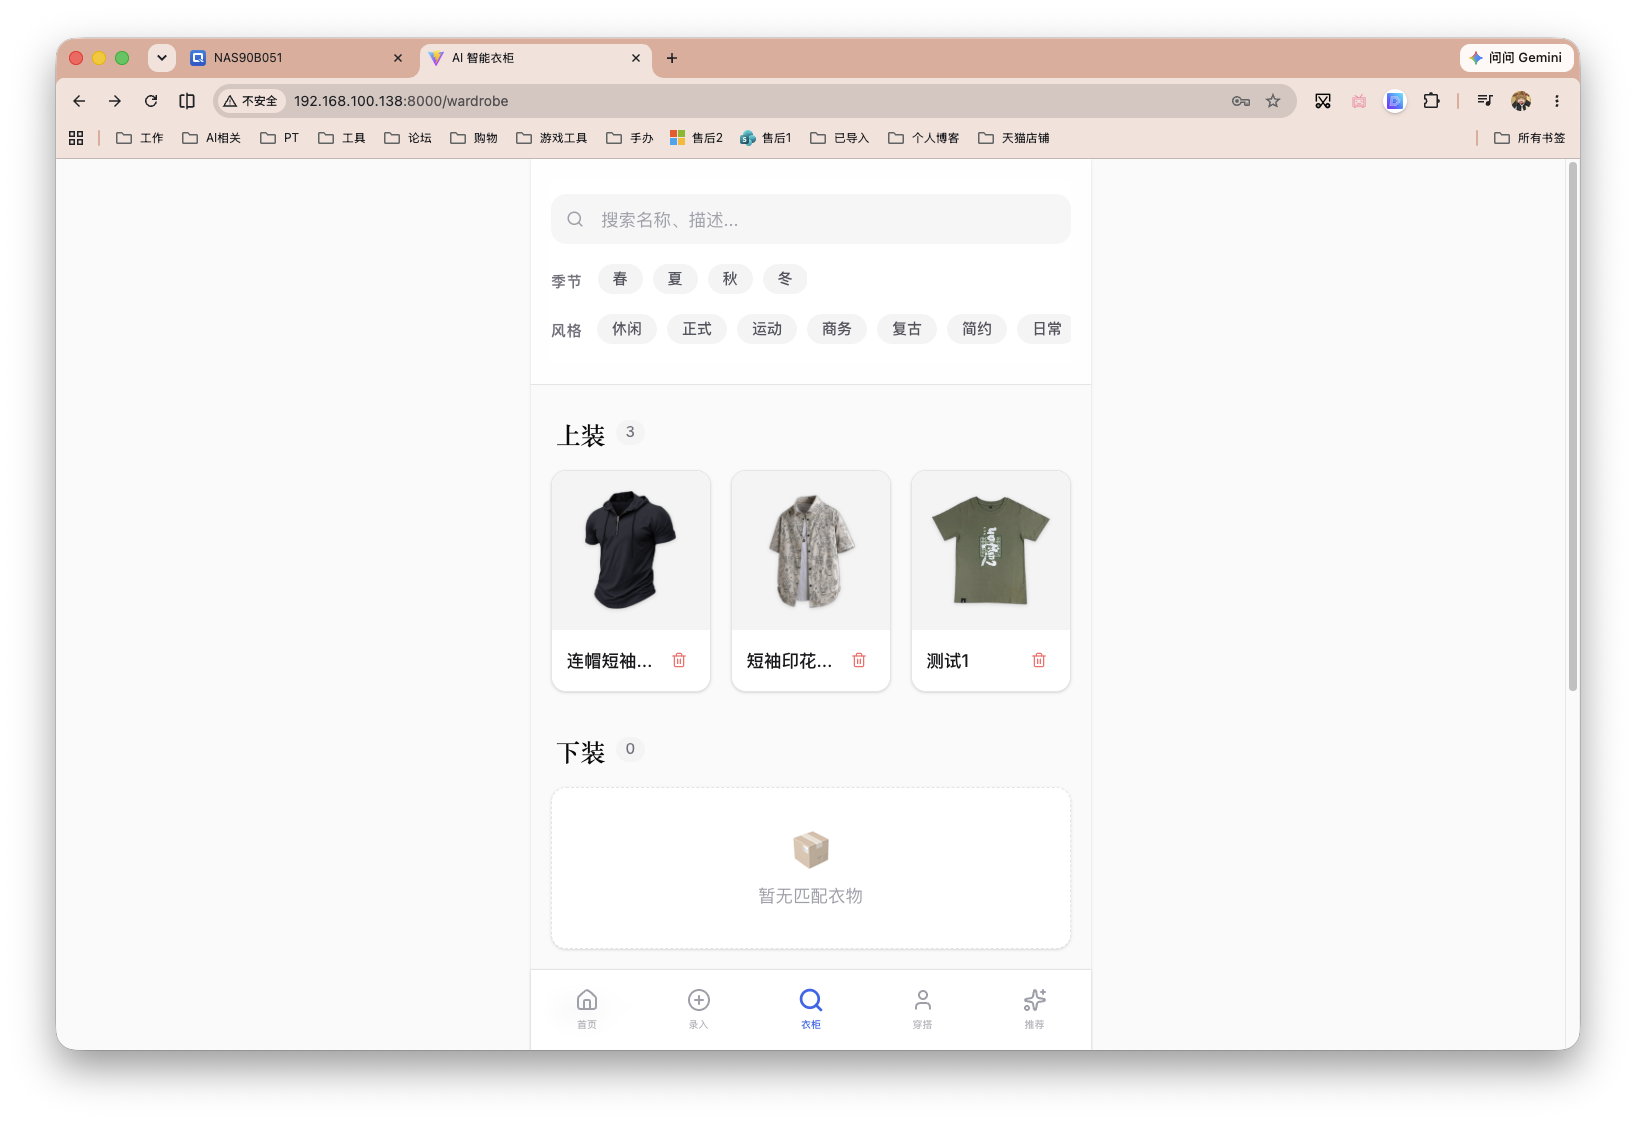Go to 首页 home in bottom navigation

pos(587,1008)
